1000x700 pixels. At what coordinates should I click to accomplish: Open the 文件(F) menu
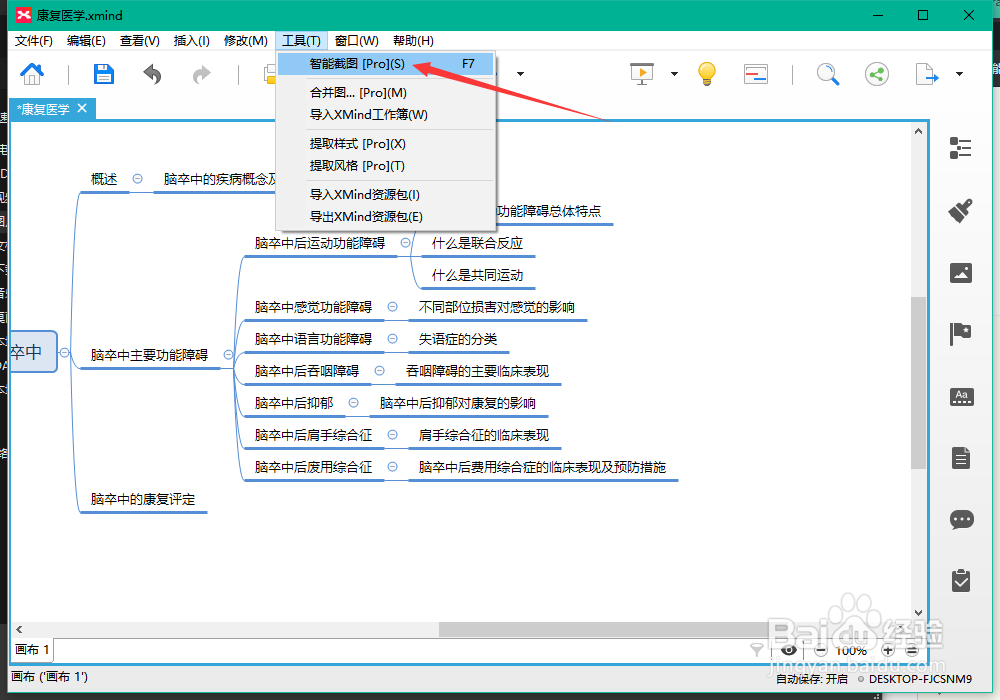coord(34,41)
